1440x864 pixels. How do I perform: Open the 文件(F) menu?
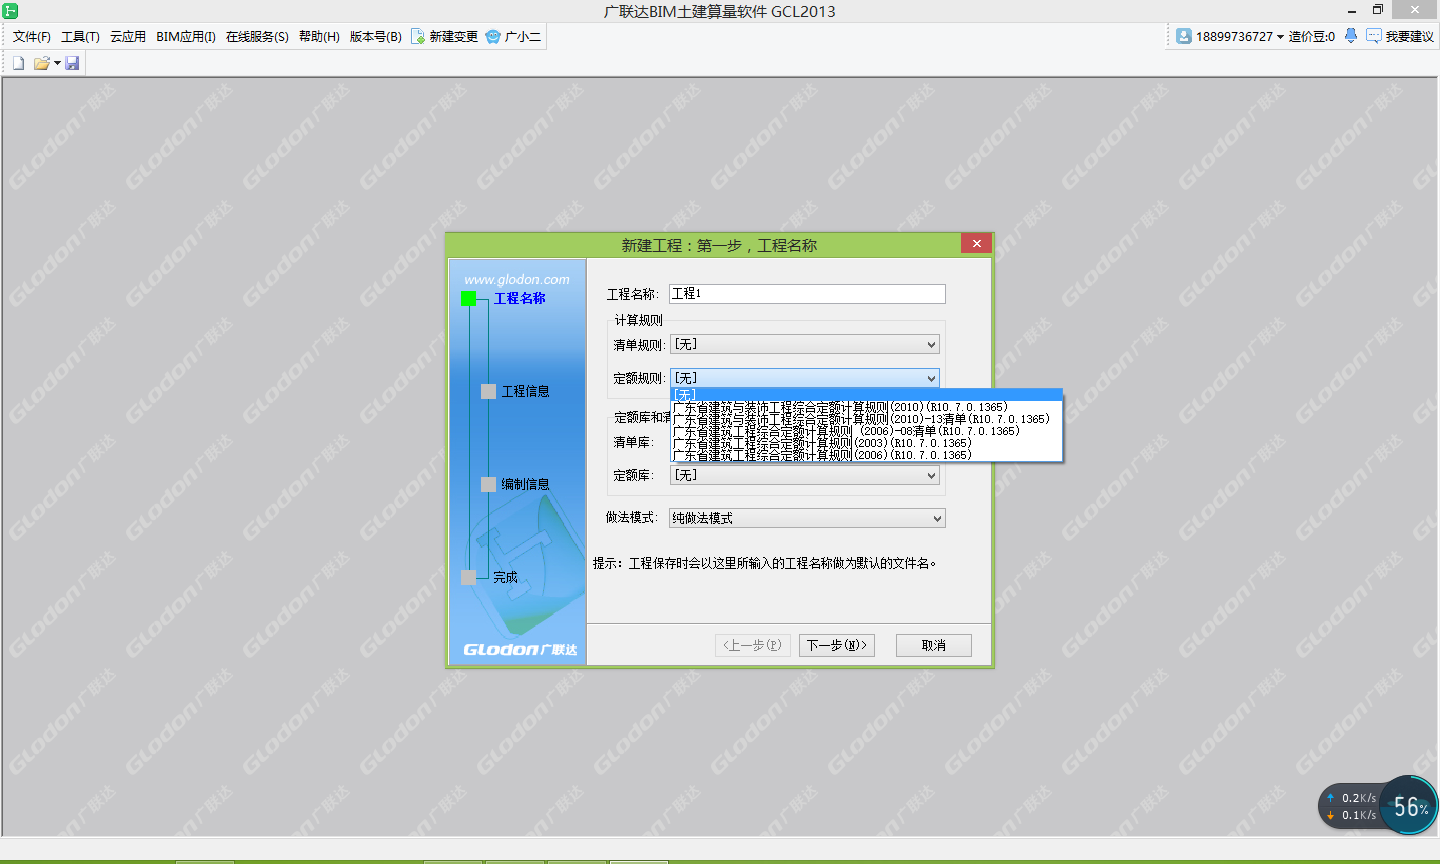pos(32,36)
